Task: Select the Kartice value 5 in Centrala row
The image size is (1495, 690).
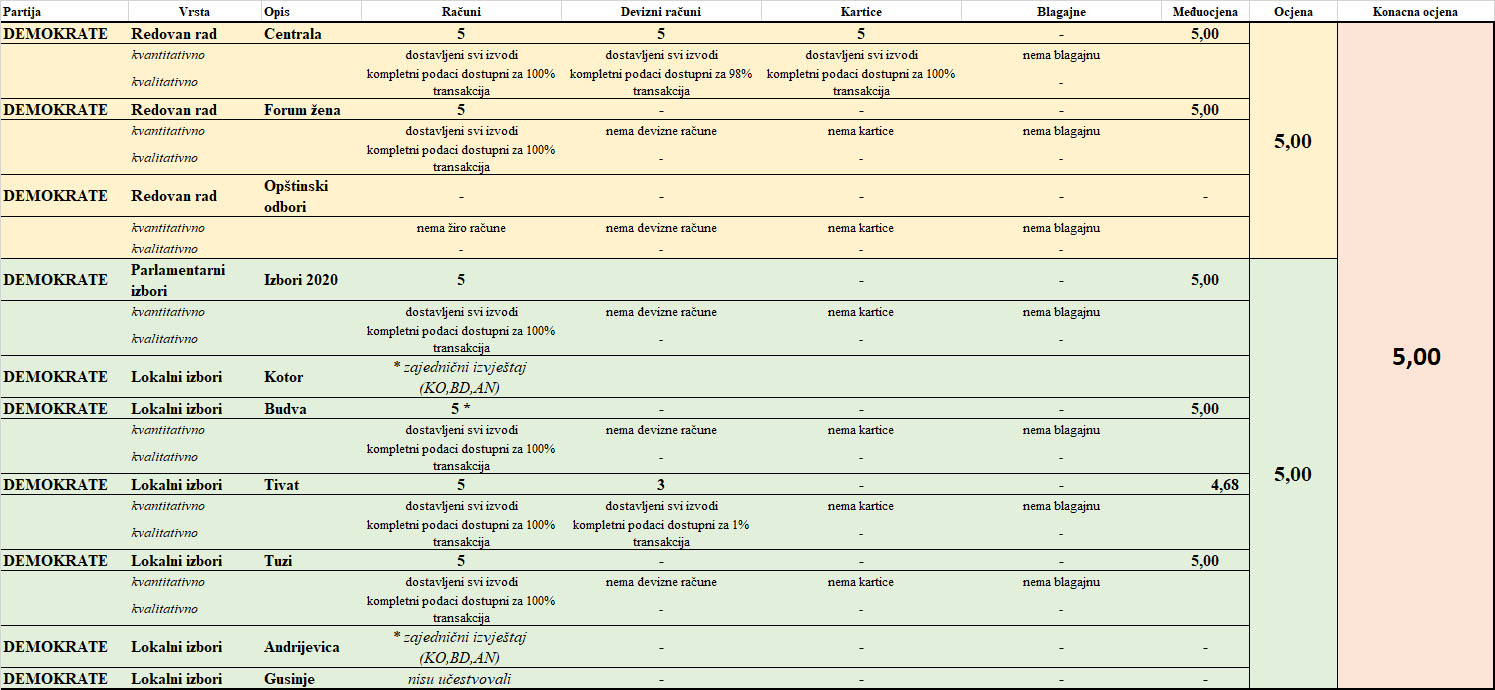Action: click(x=861, y=34)
